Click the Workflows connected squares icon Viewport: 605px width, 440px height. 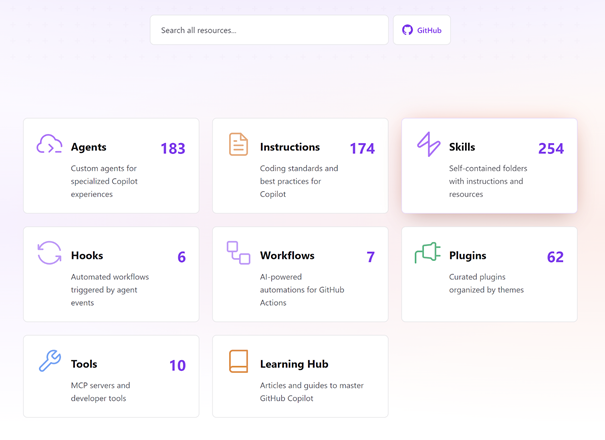(238, 253)
